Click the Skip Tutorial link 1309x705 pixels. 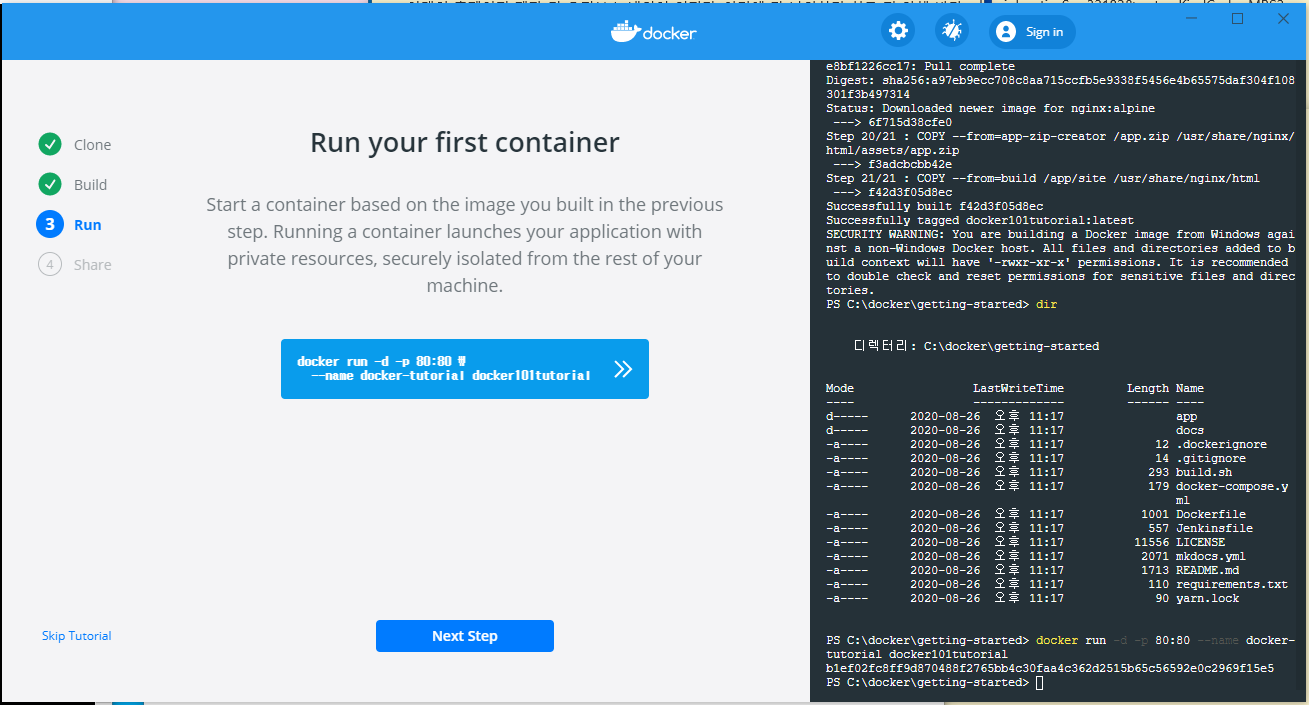coord(77,636)
